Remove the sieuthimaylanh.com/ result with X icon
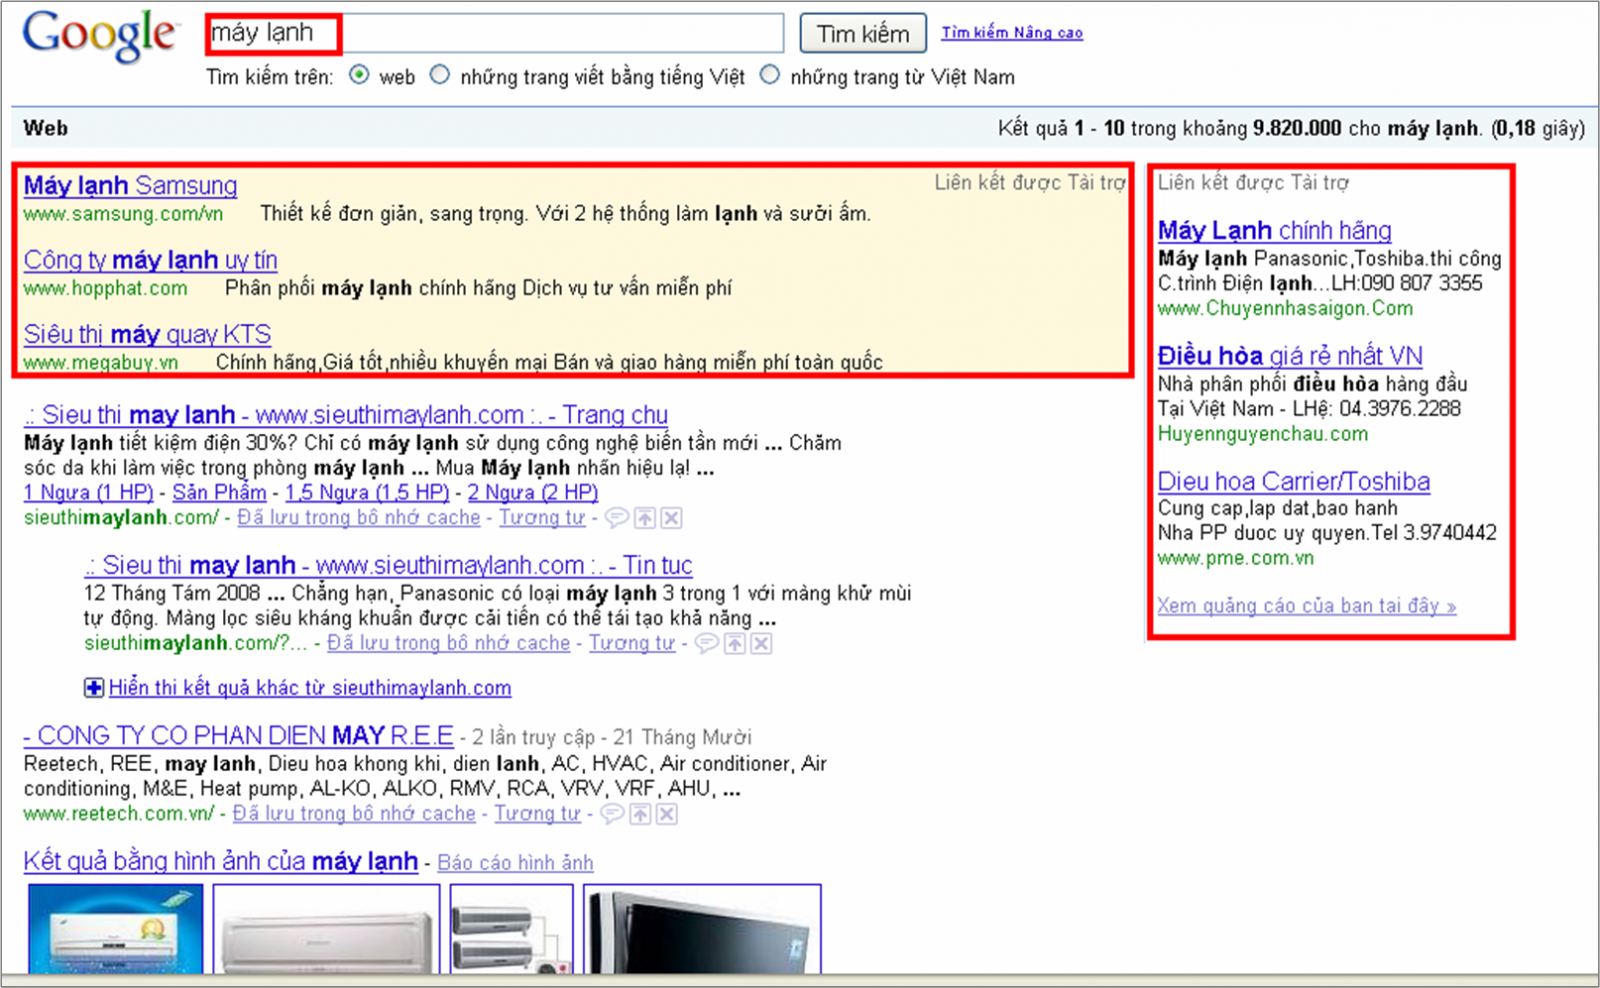This screenshot has width=1600, height=988. (672, 518)
